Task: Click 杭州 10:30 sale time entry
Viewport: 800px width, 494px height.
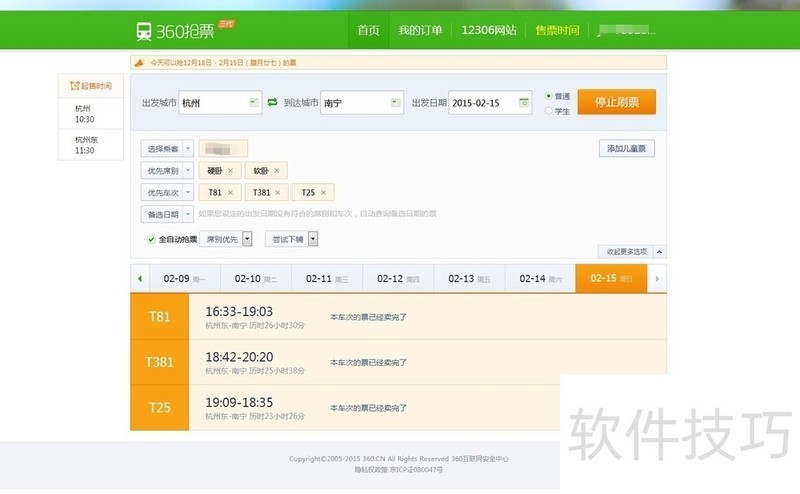Action: (91, 114)
